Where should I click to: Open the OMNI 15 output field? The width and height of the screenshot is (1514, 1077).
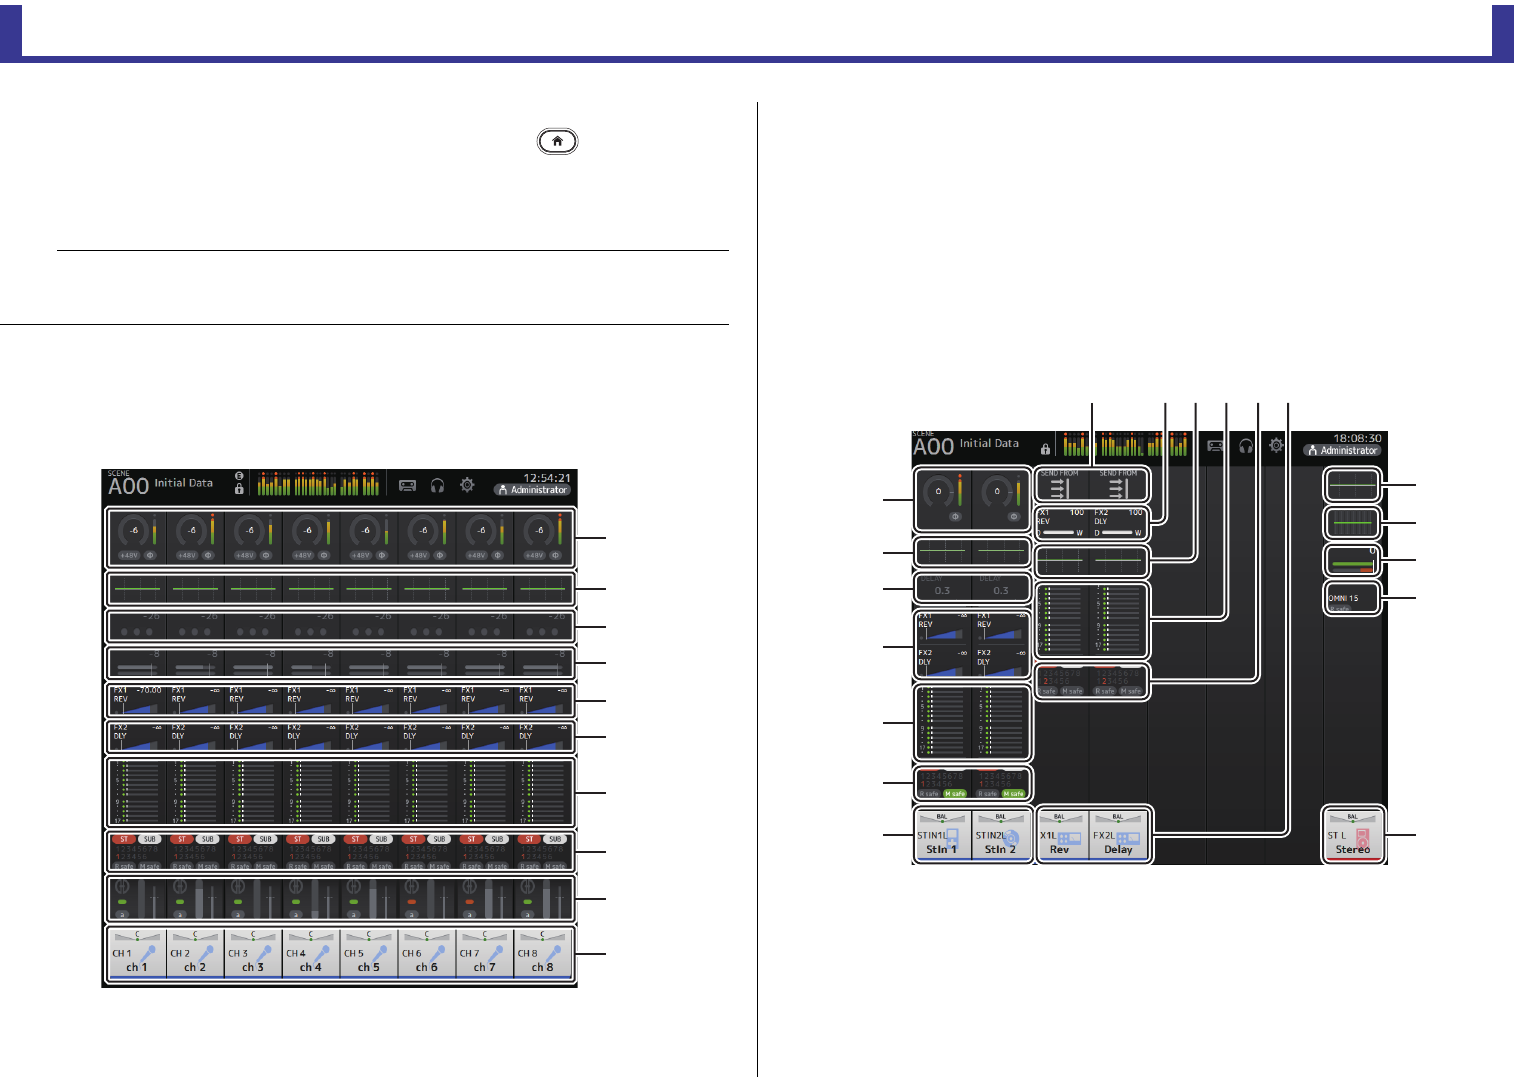pos(1353,599)
